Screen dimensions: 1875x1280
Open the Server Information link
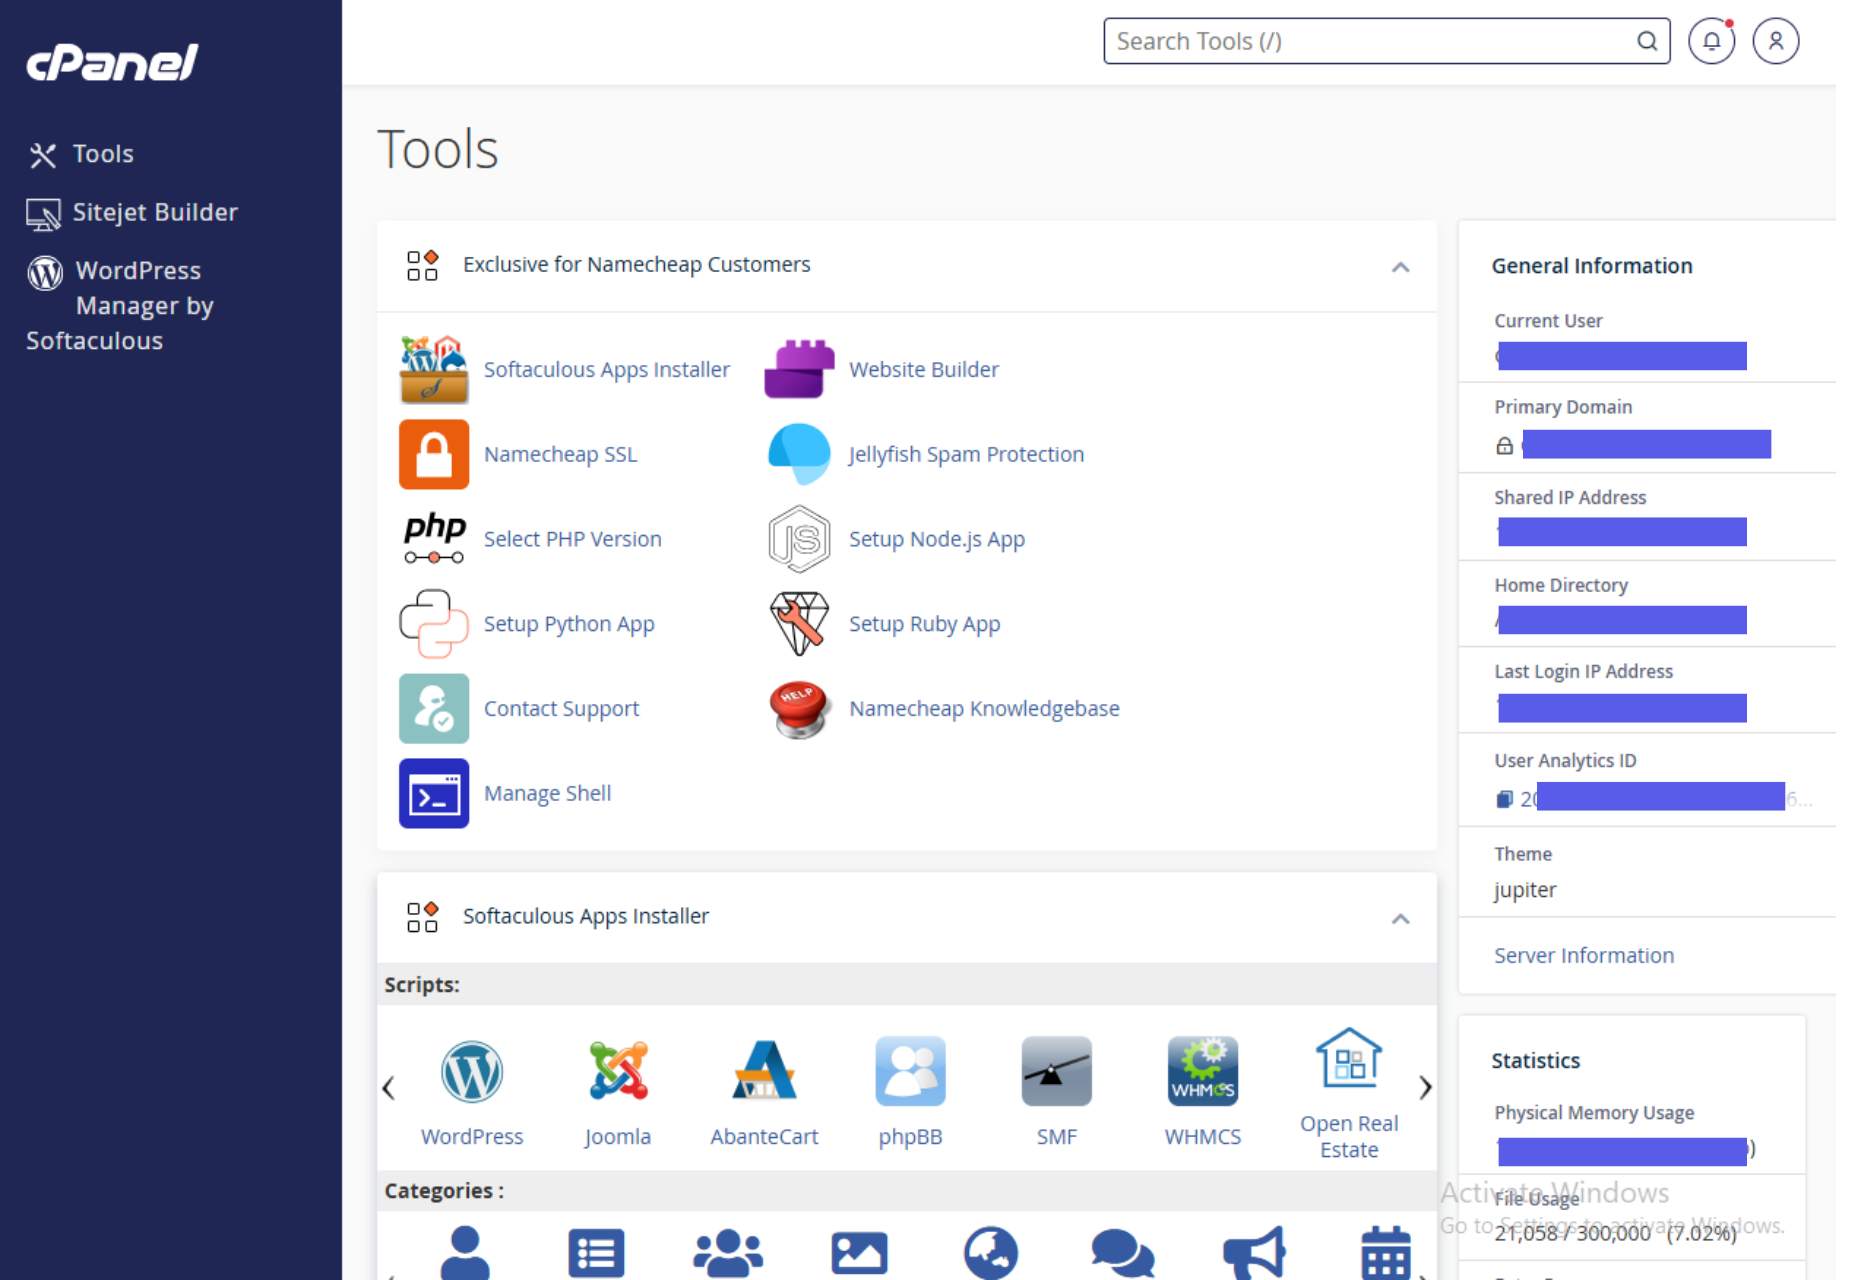click(1583, 955)
